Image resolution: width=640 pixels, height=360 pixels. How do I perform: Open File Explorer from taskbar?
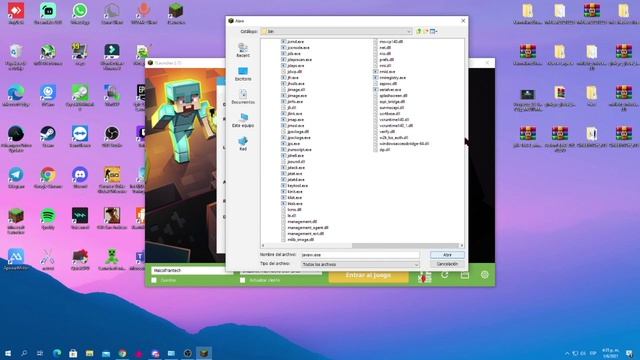pos(89,353)
